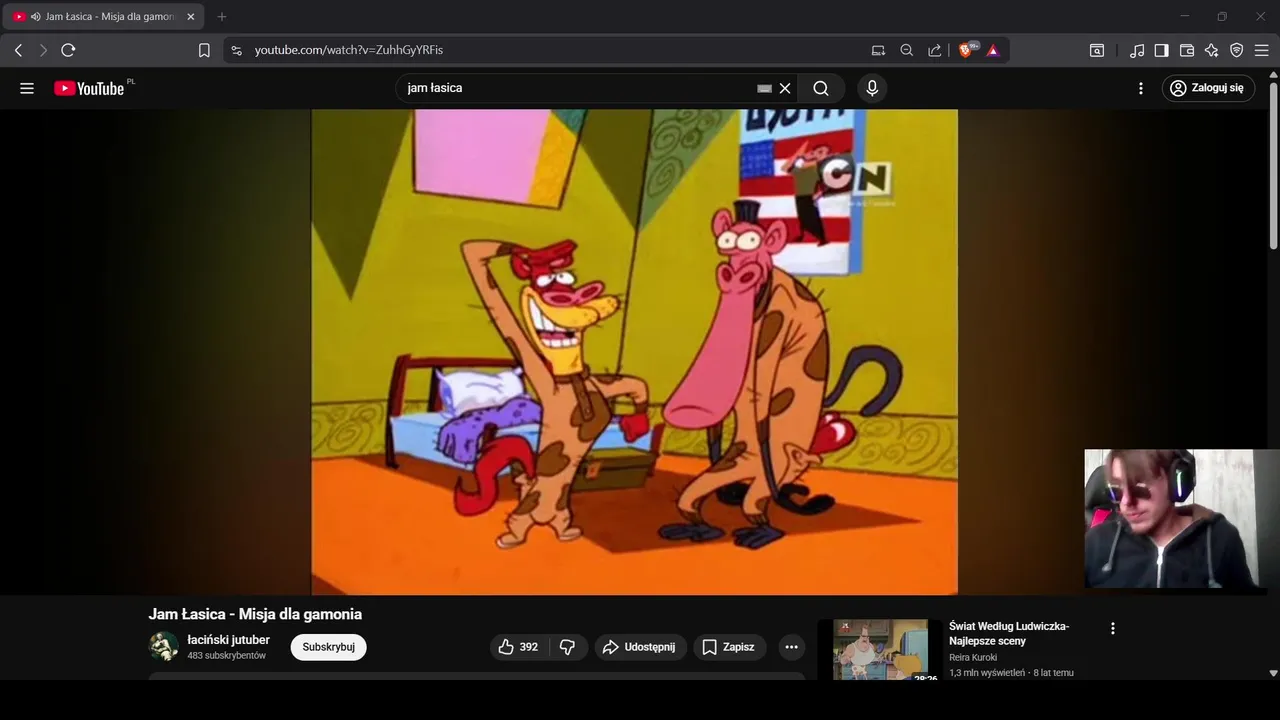The height and width of the screenshot is (720, 1280).
Task: Open the playlist music note icon
Action: click(1137, 50)
